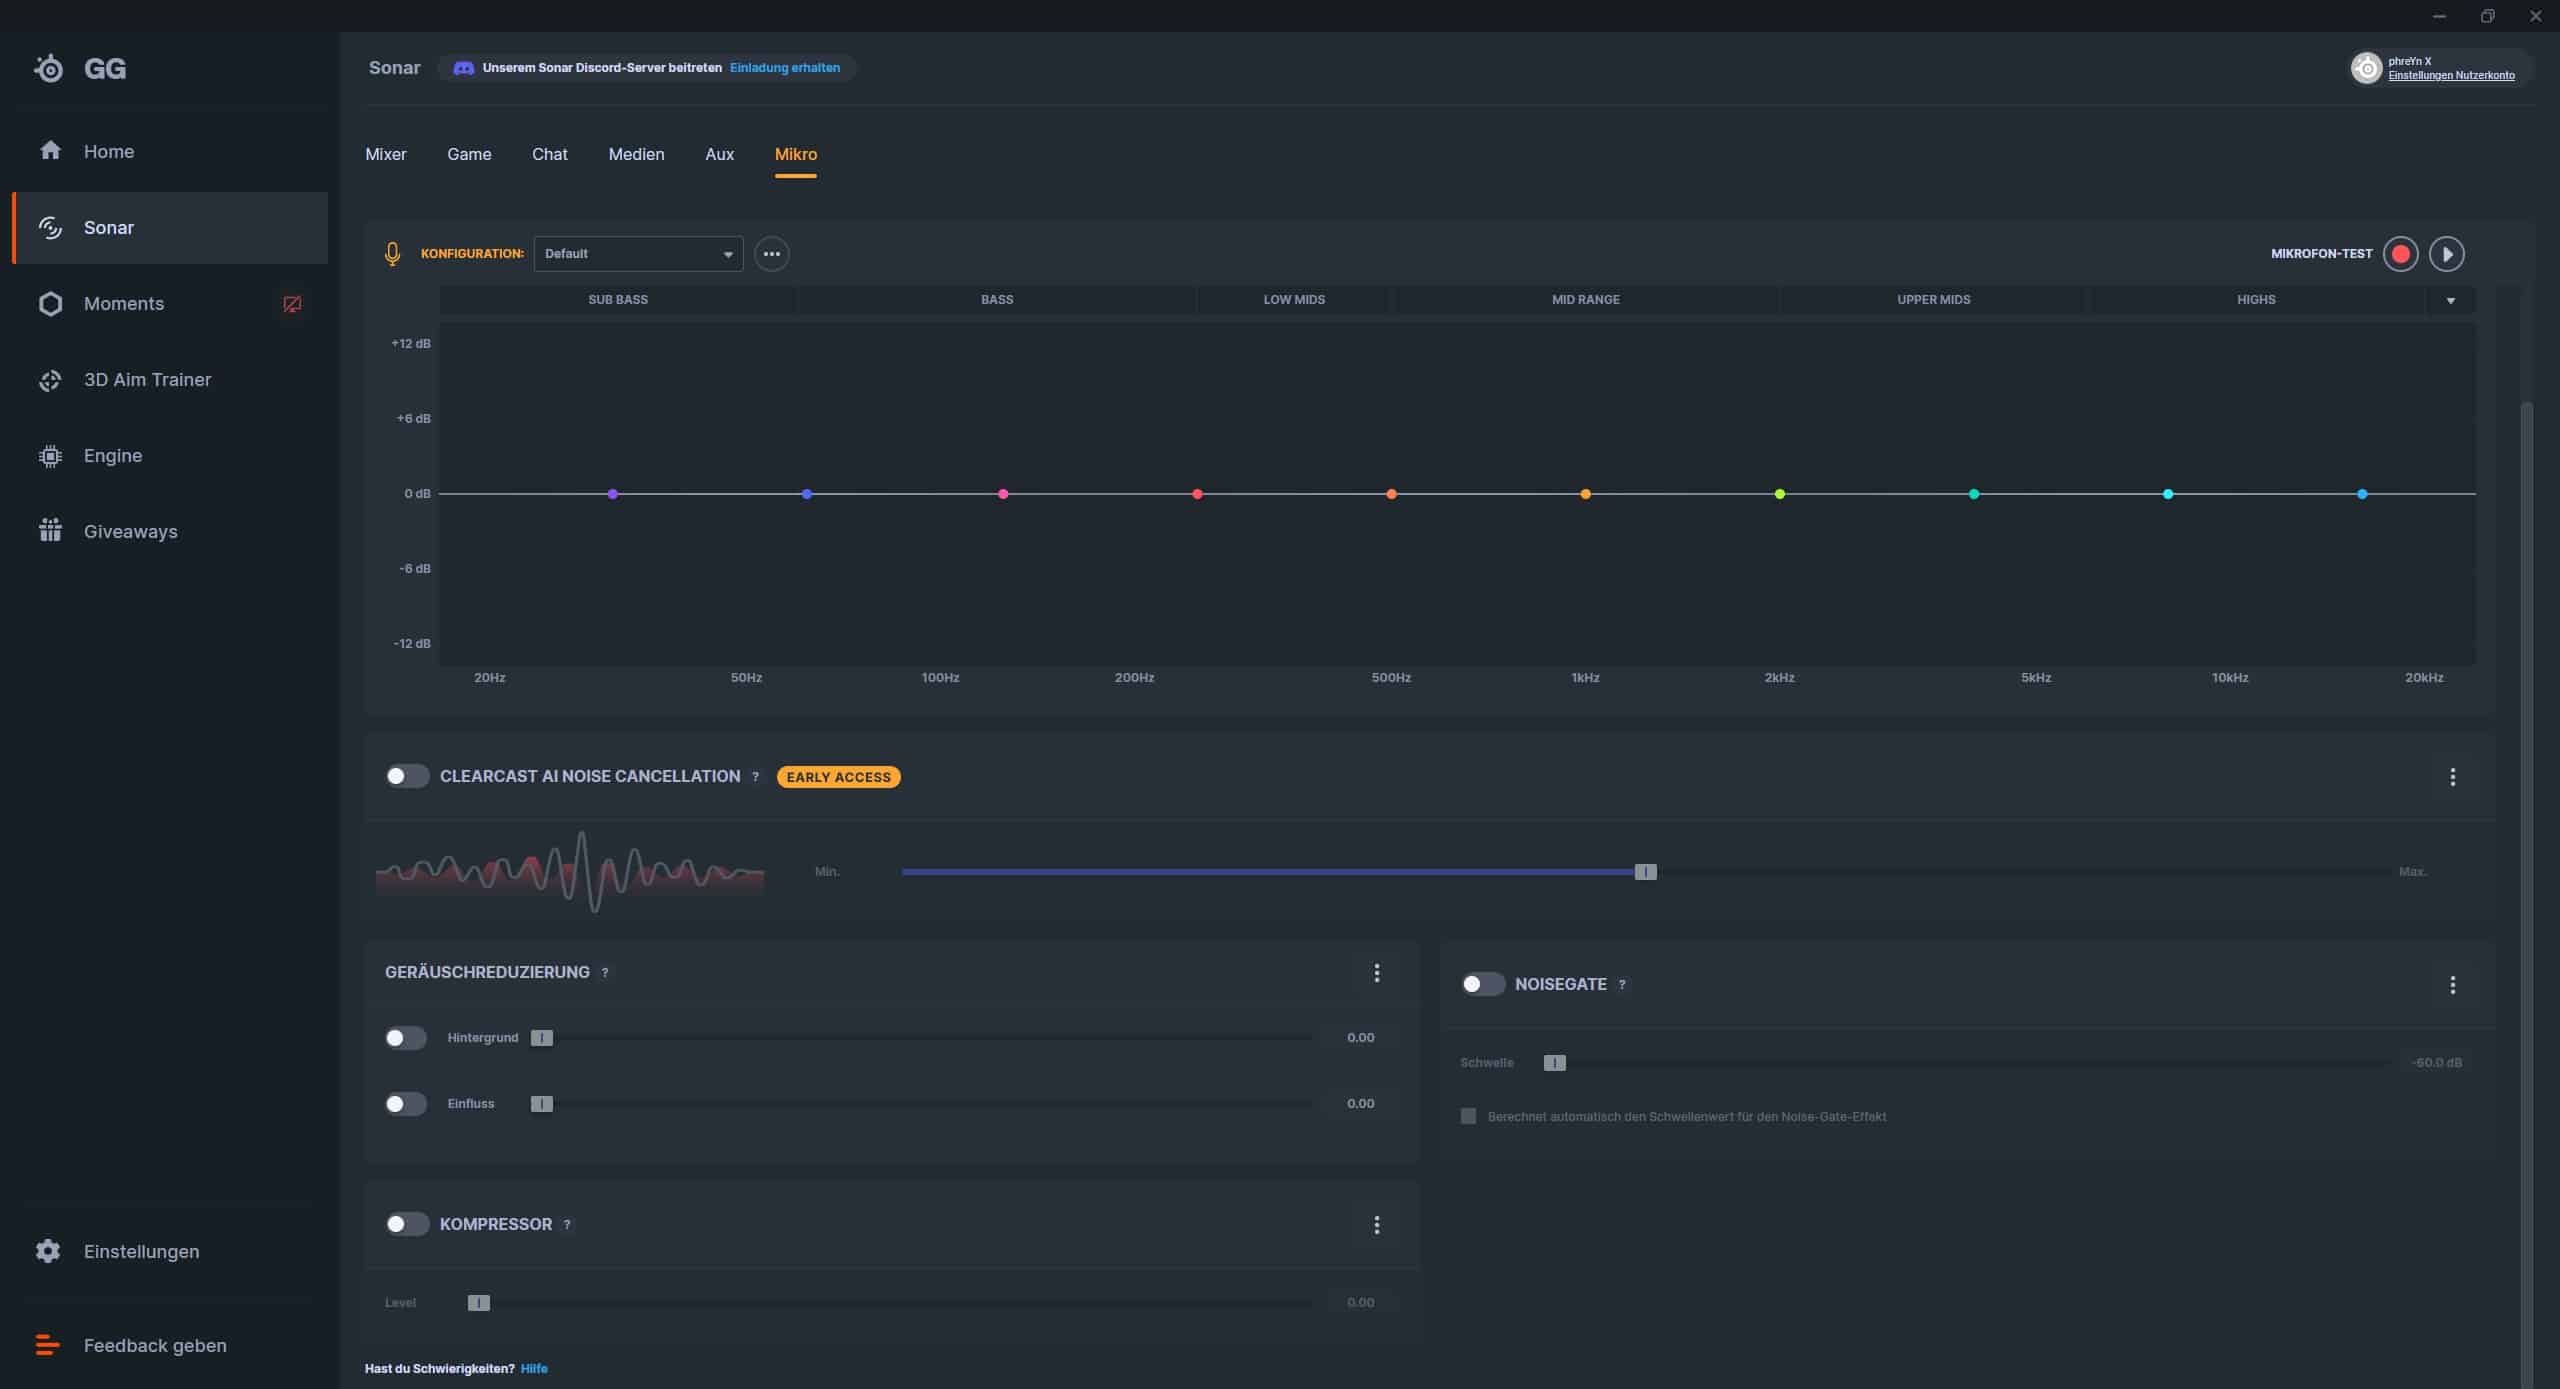Screen dimensions: 2560x1389
Task: Open the Moments section in the sidebar
Action: click(123, 304)
